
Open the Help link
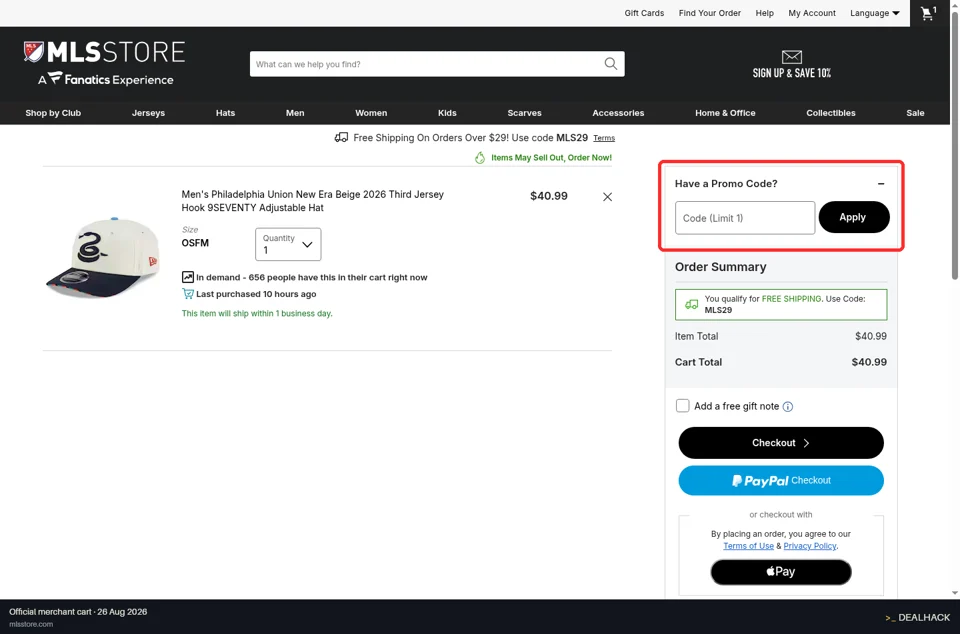[765, 13]
